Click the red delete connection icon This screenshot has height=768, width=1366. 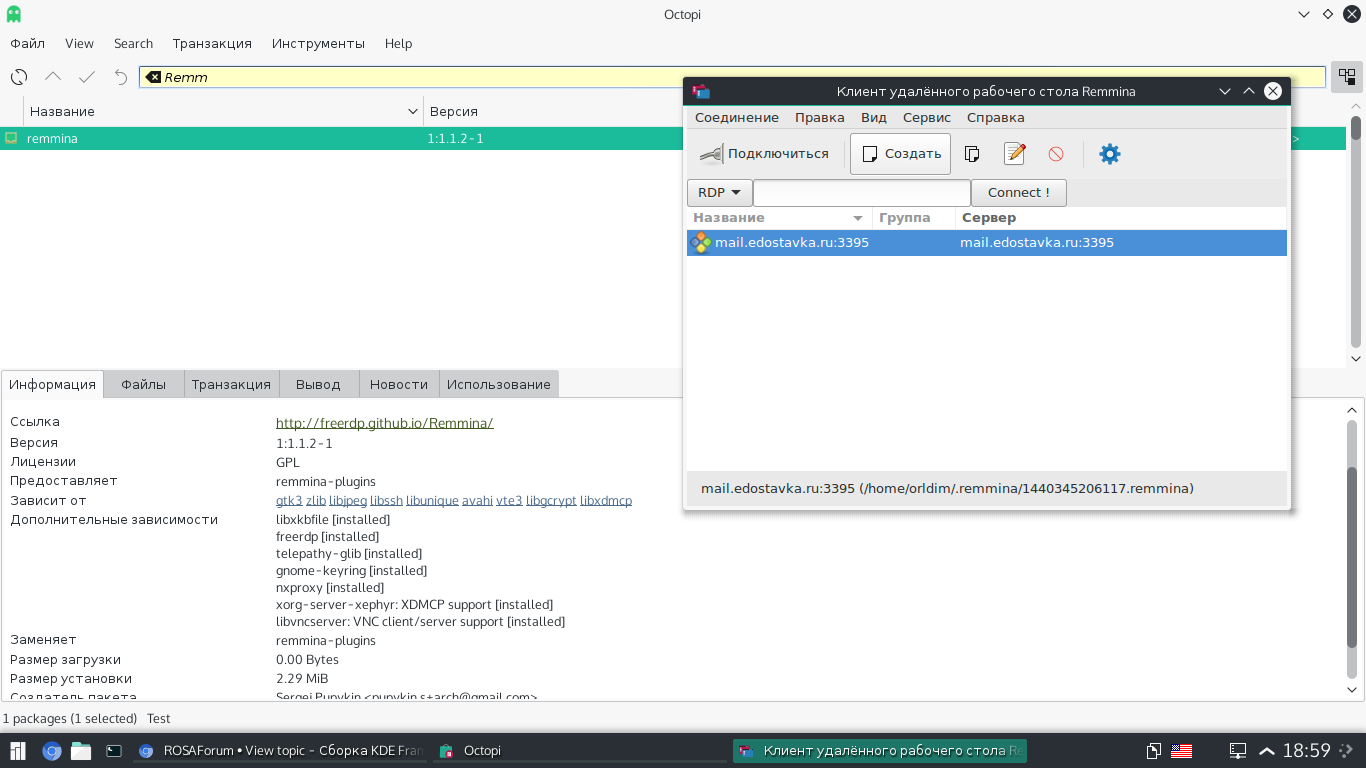[1056, 154]
